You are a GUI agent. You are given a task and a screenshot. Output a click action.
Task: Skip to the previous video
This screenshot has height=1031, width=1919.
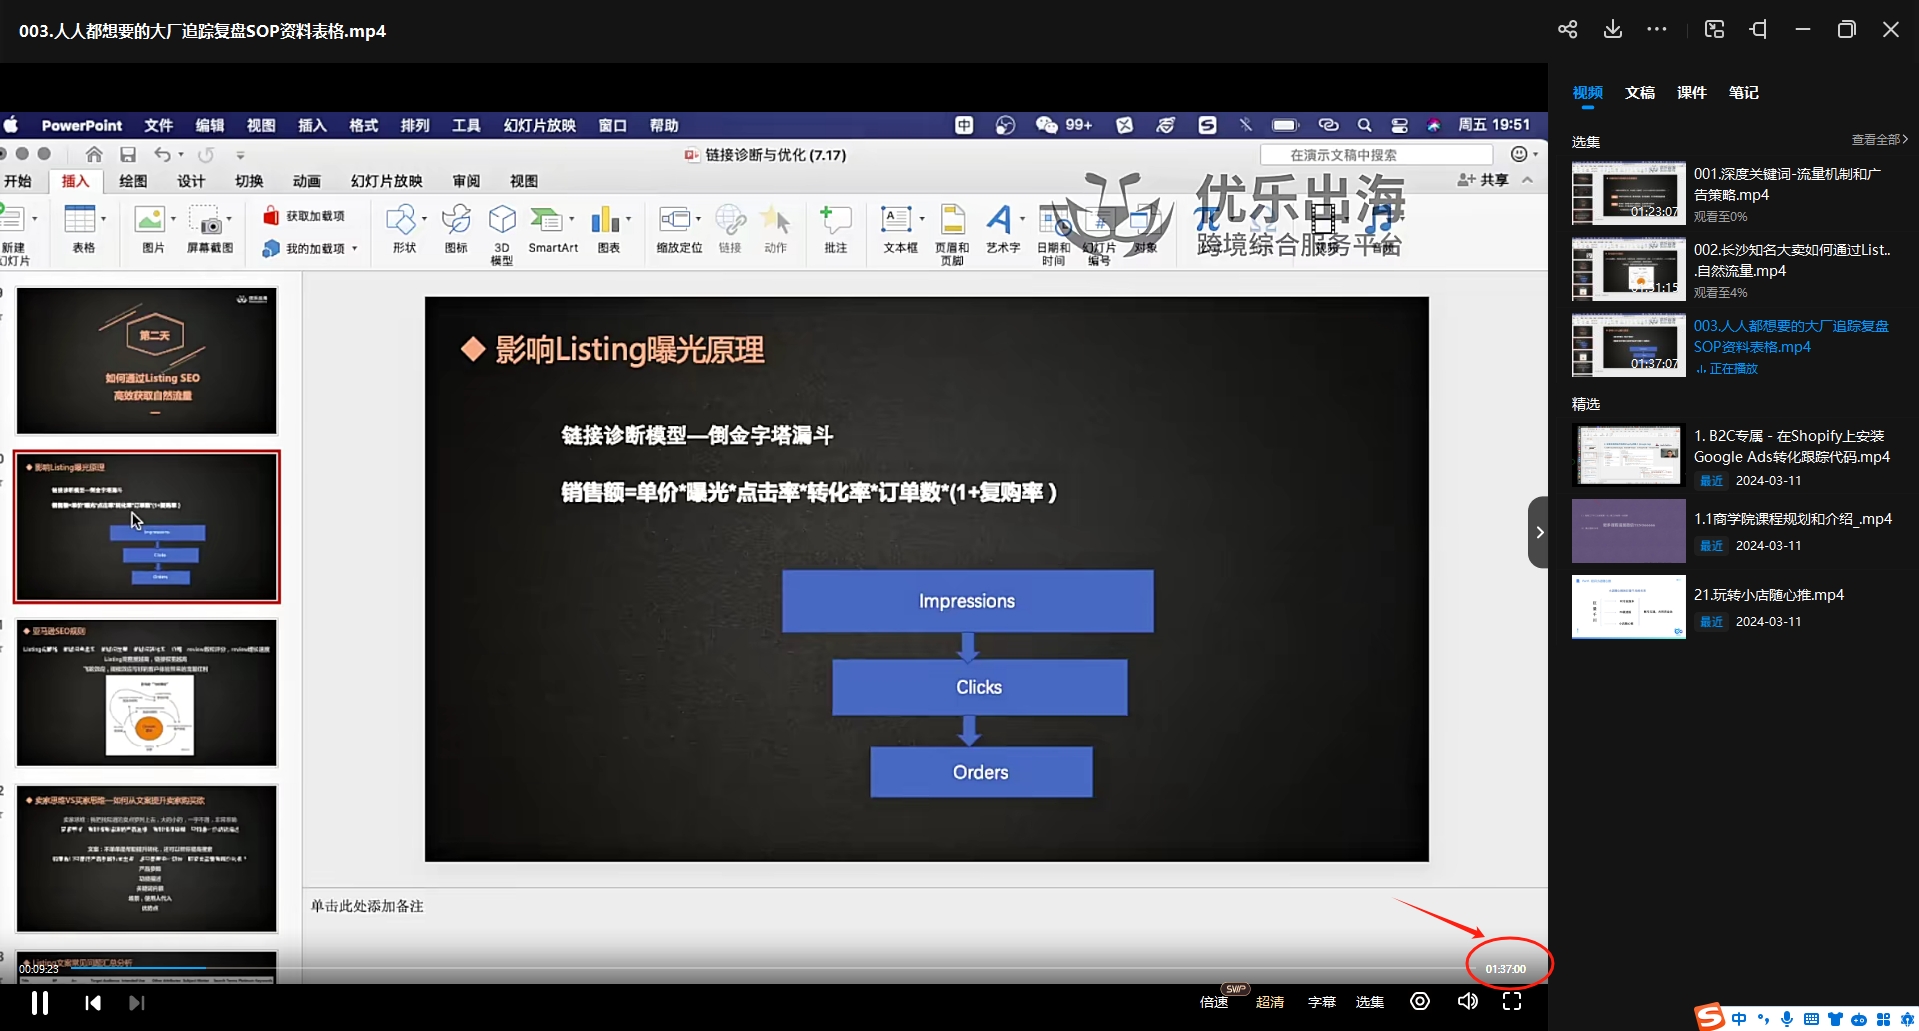(93, 1002)
